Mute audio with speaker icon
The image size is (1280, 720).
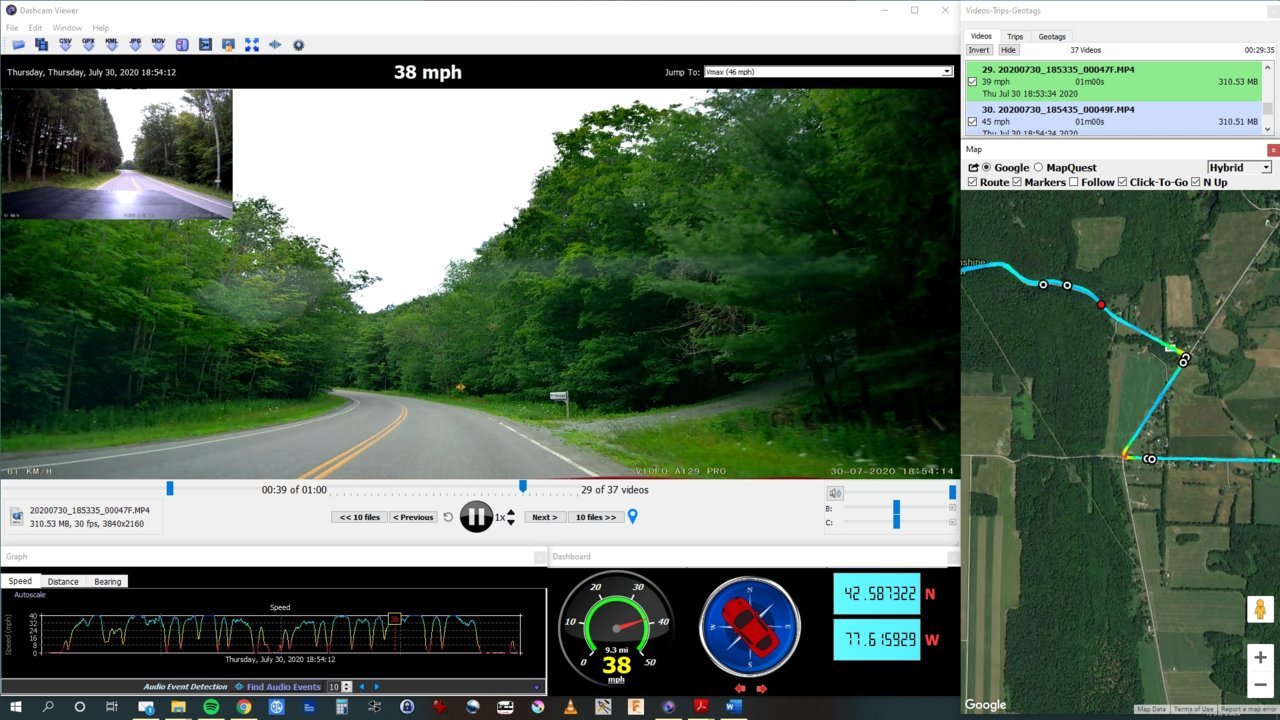(835, 493)
